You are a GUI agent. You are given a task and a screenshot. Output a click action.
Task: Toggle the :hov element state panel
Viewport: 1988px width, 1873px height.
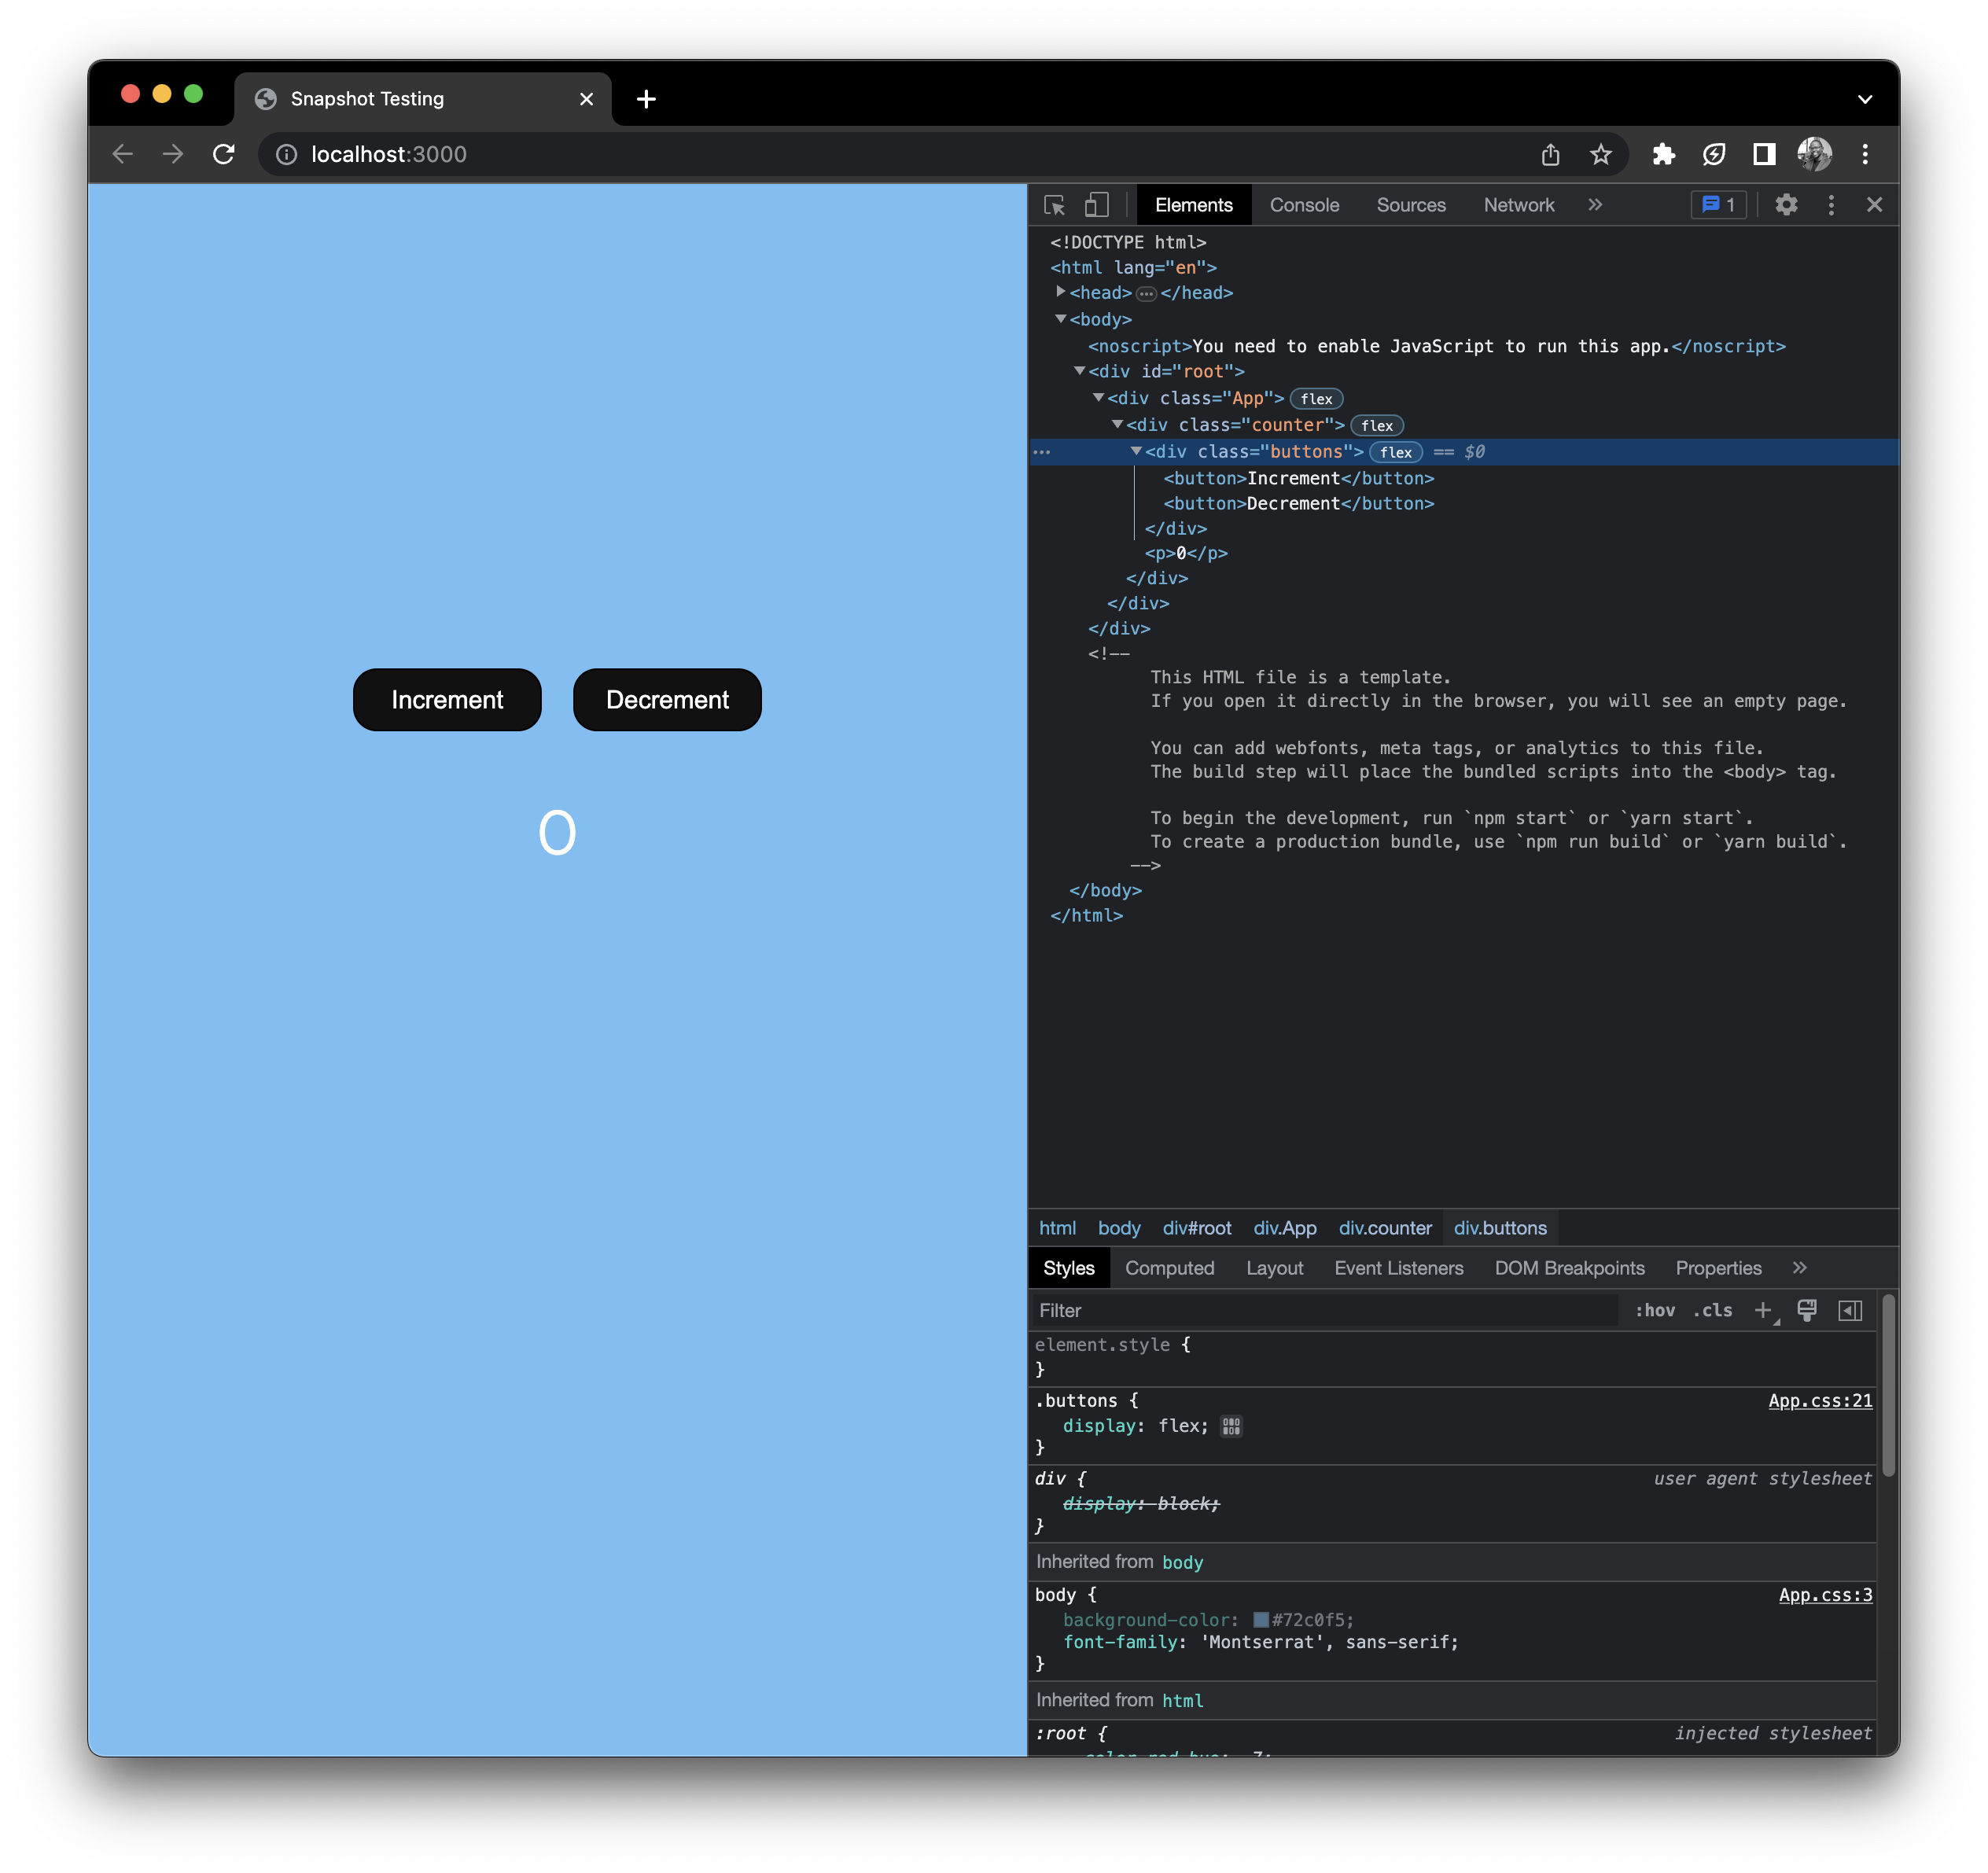pyautogui.click(x=1654, y=1310)
